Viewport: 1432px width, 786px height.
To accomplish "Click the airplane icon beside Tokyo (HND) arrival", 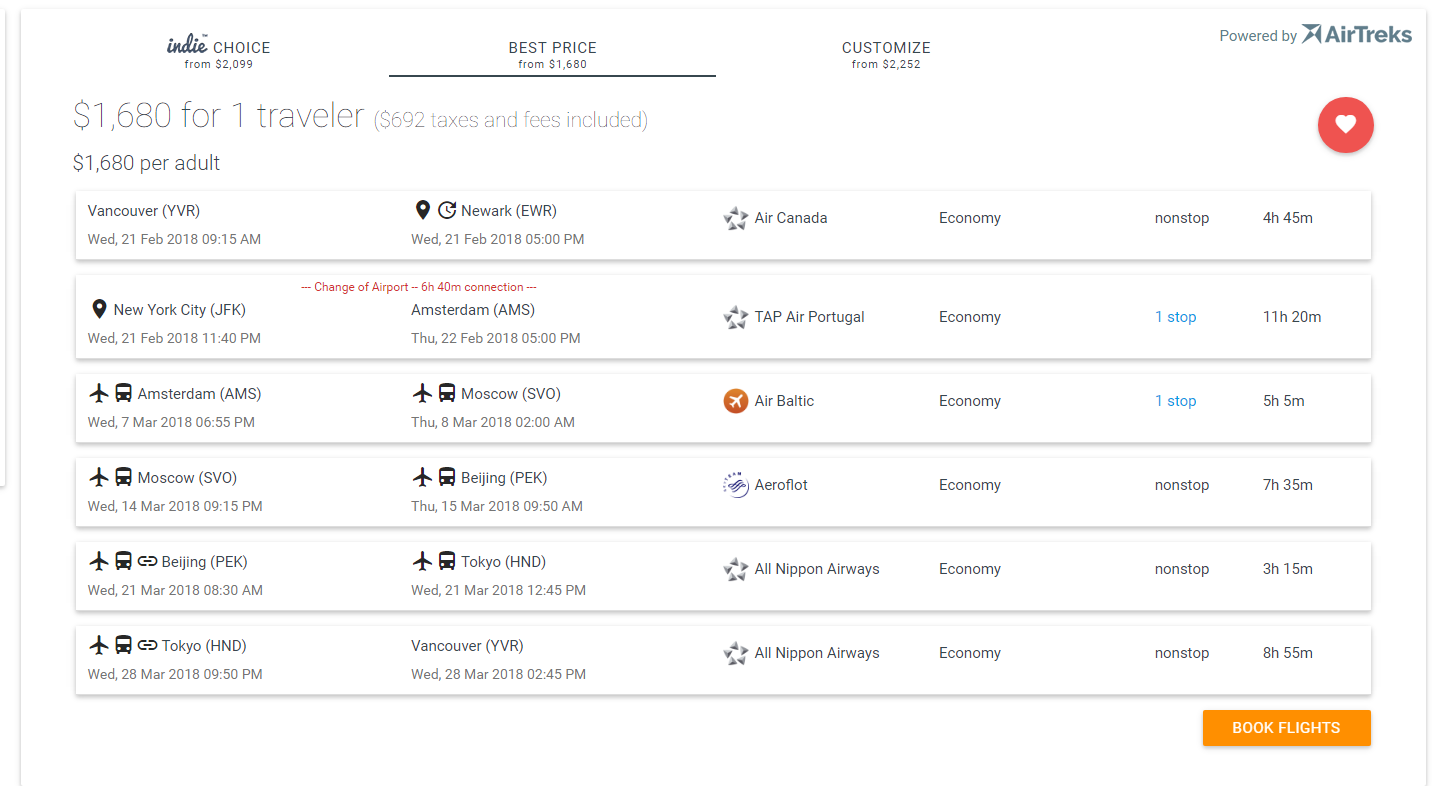I will point(422,561).
